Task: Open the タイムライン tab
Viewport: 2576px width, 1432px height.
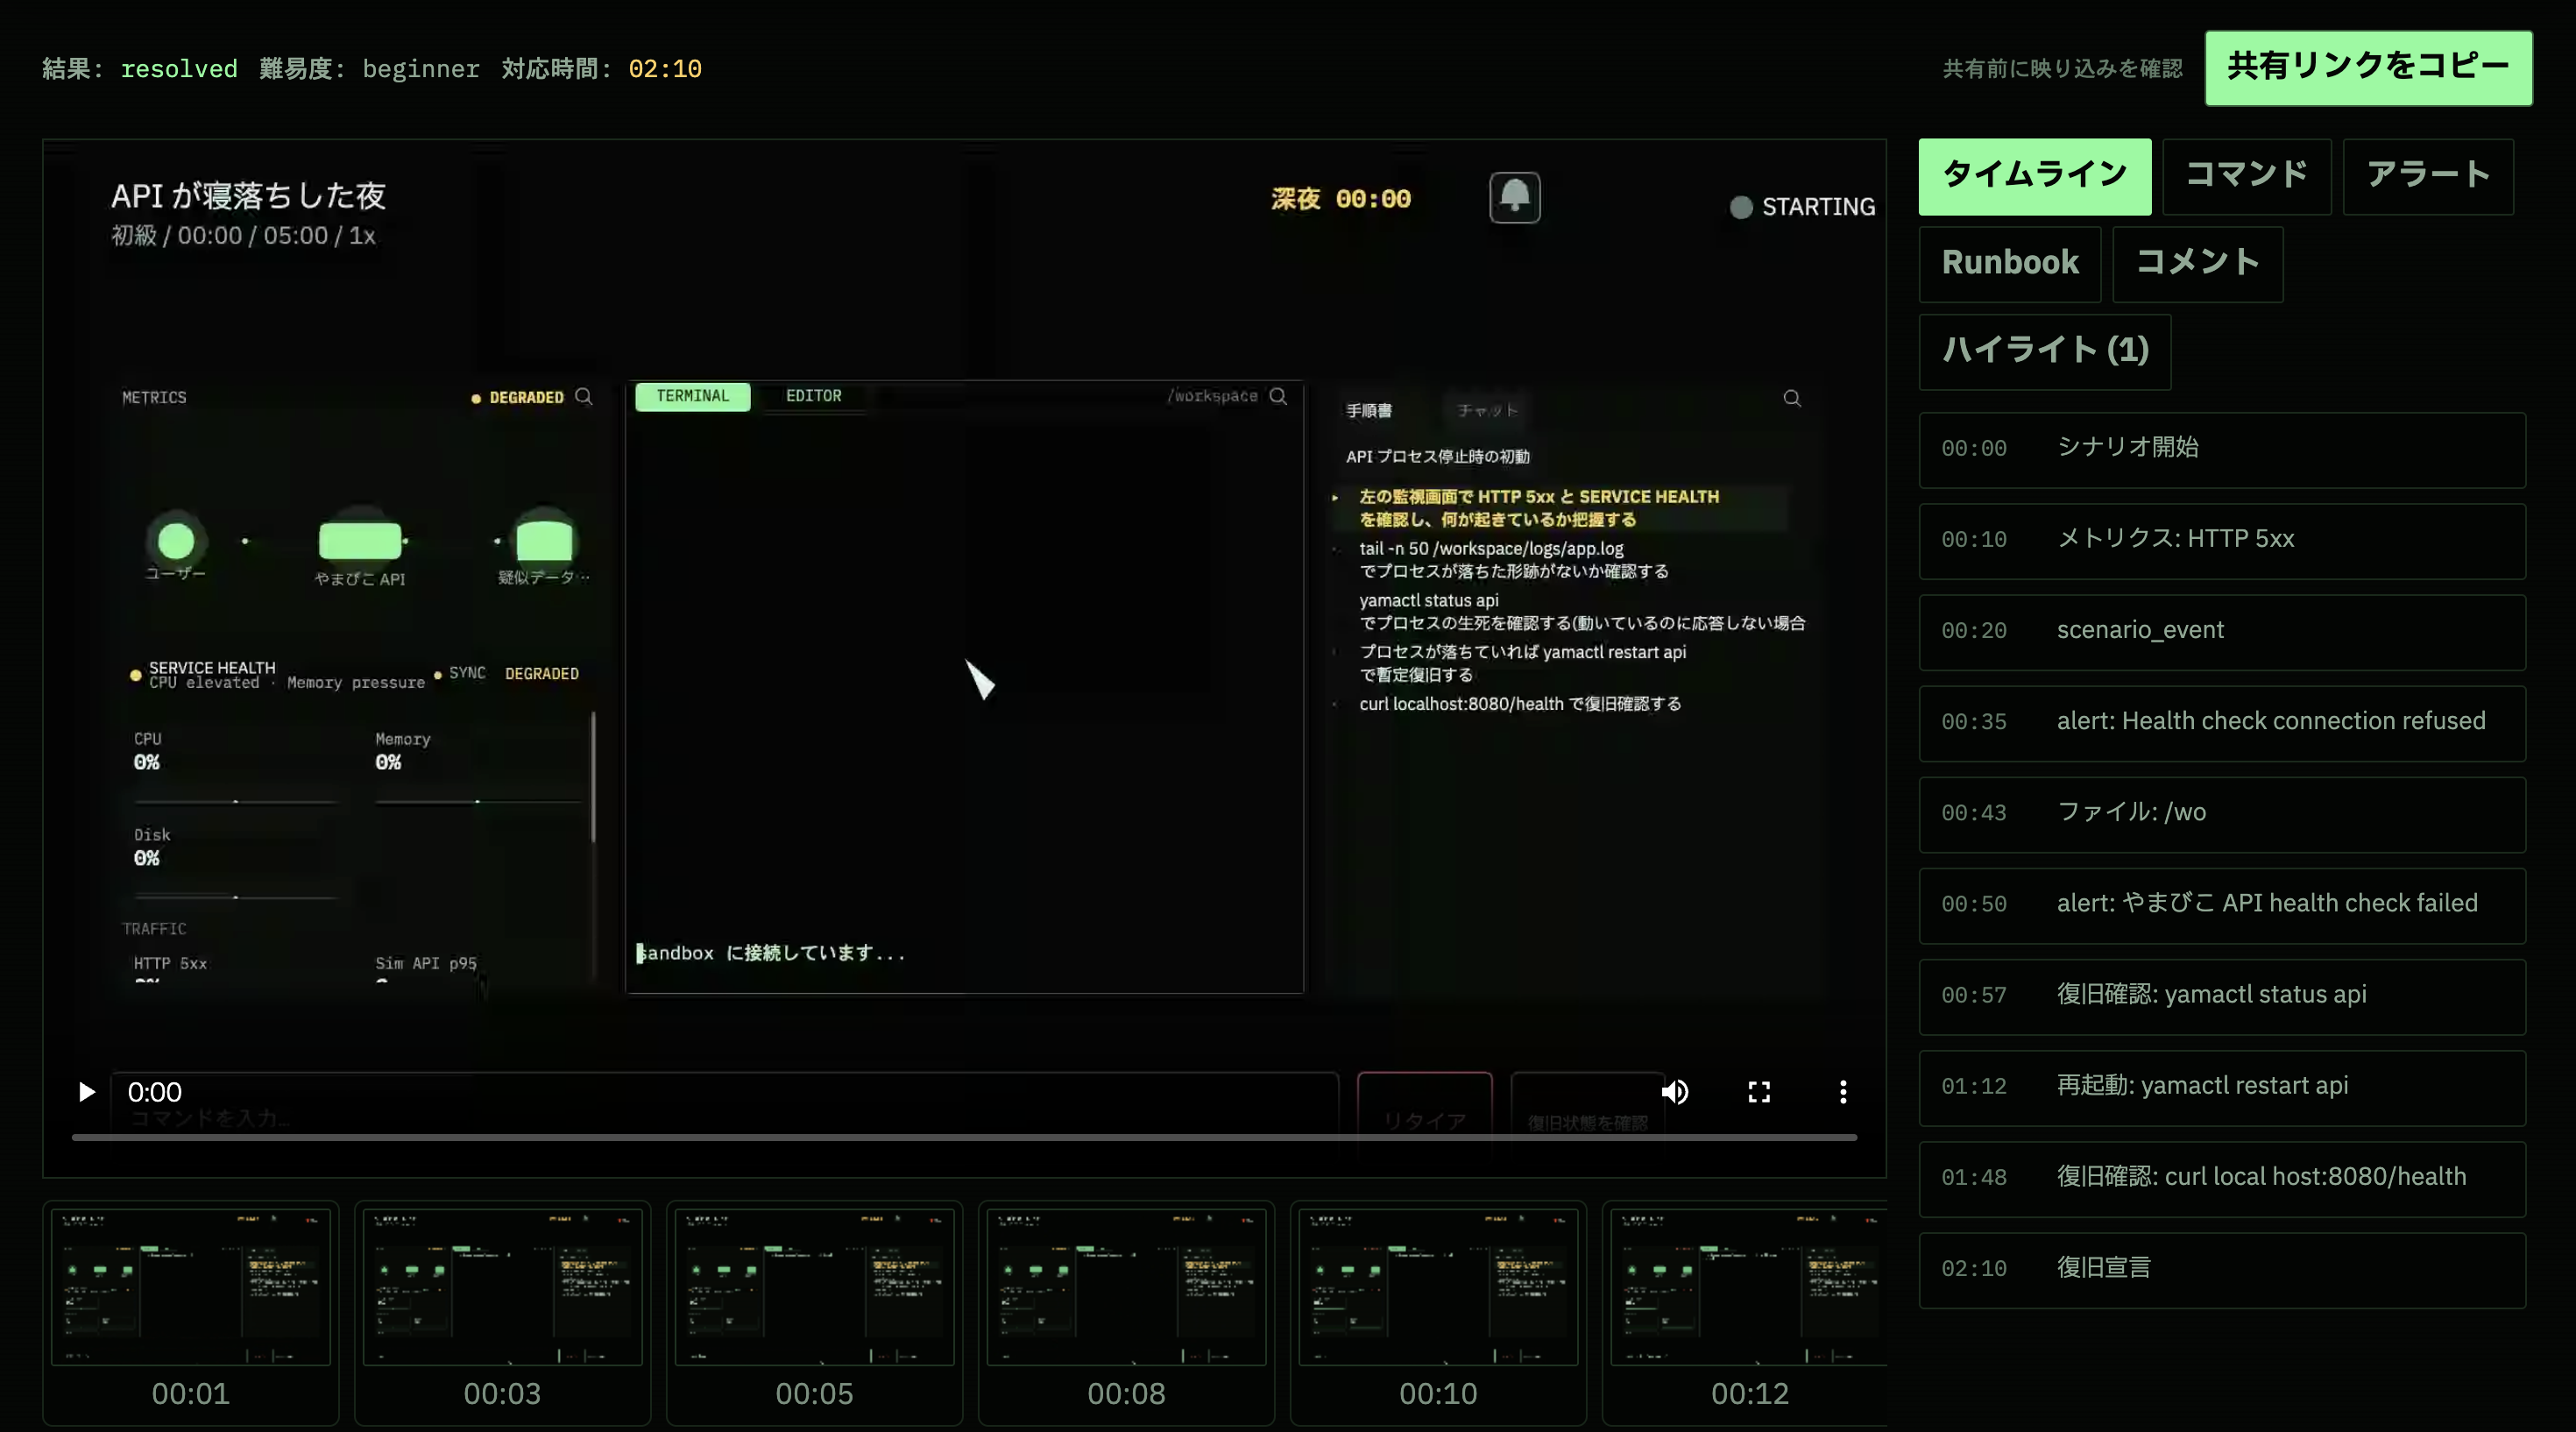Action: (2035, 176)
